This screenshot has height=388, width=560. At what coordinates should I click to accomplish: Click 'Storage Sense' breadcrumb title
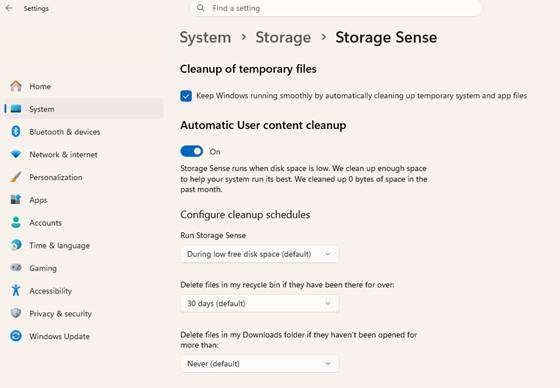tap(386, 38)
